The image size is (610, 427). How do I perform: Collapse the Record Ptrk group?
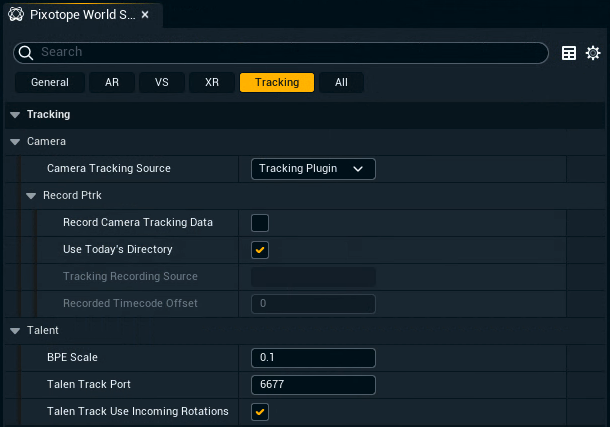(x=31, y=196)
